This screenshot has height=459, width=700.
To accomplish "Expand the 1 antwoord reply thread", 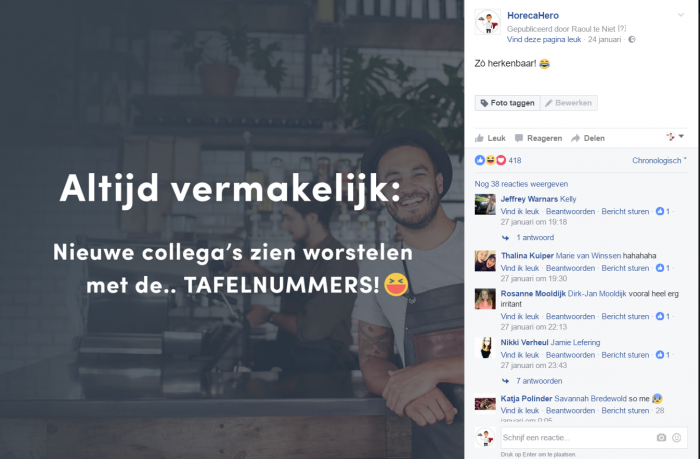I will [535, 238].
